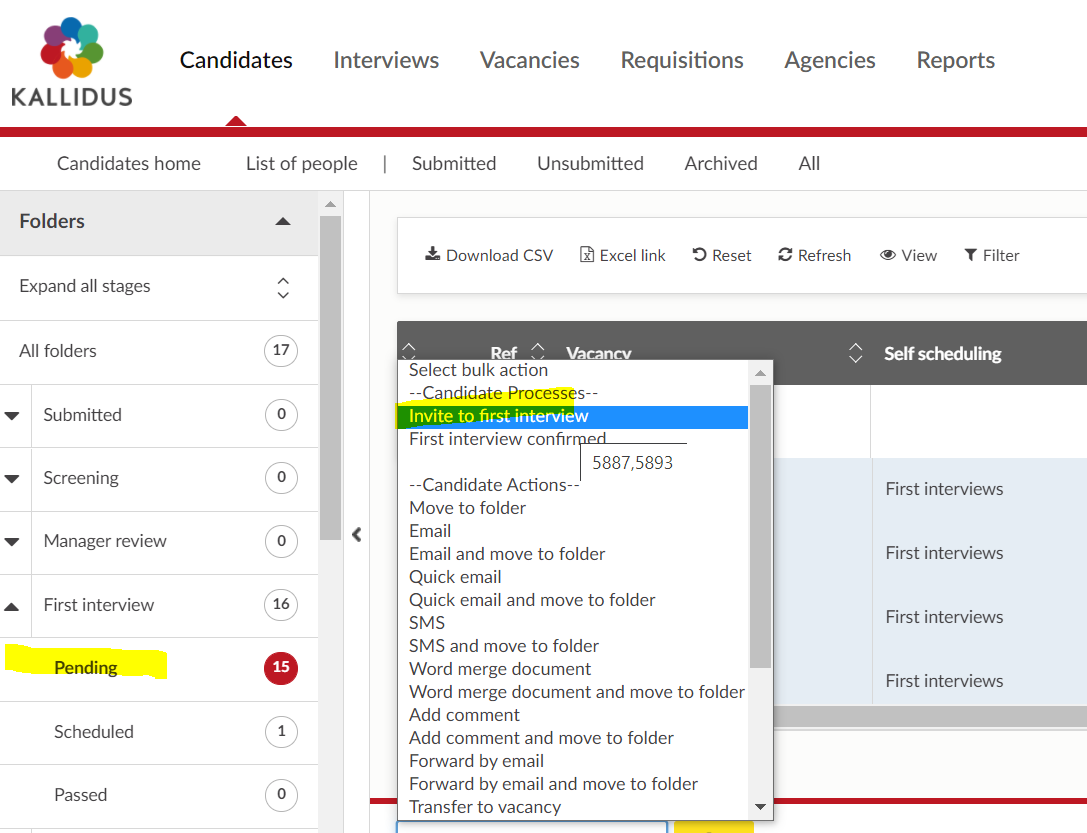Viewport: 1087px width, 833px height.
Task: Open the Interviews tab
Action: click(386, 60)
